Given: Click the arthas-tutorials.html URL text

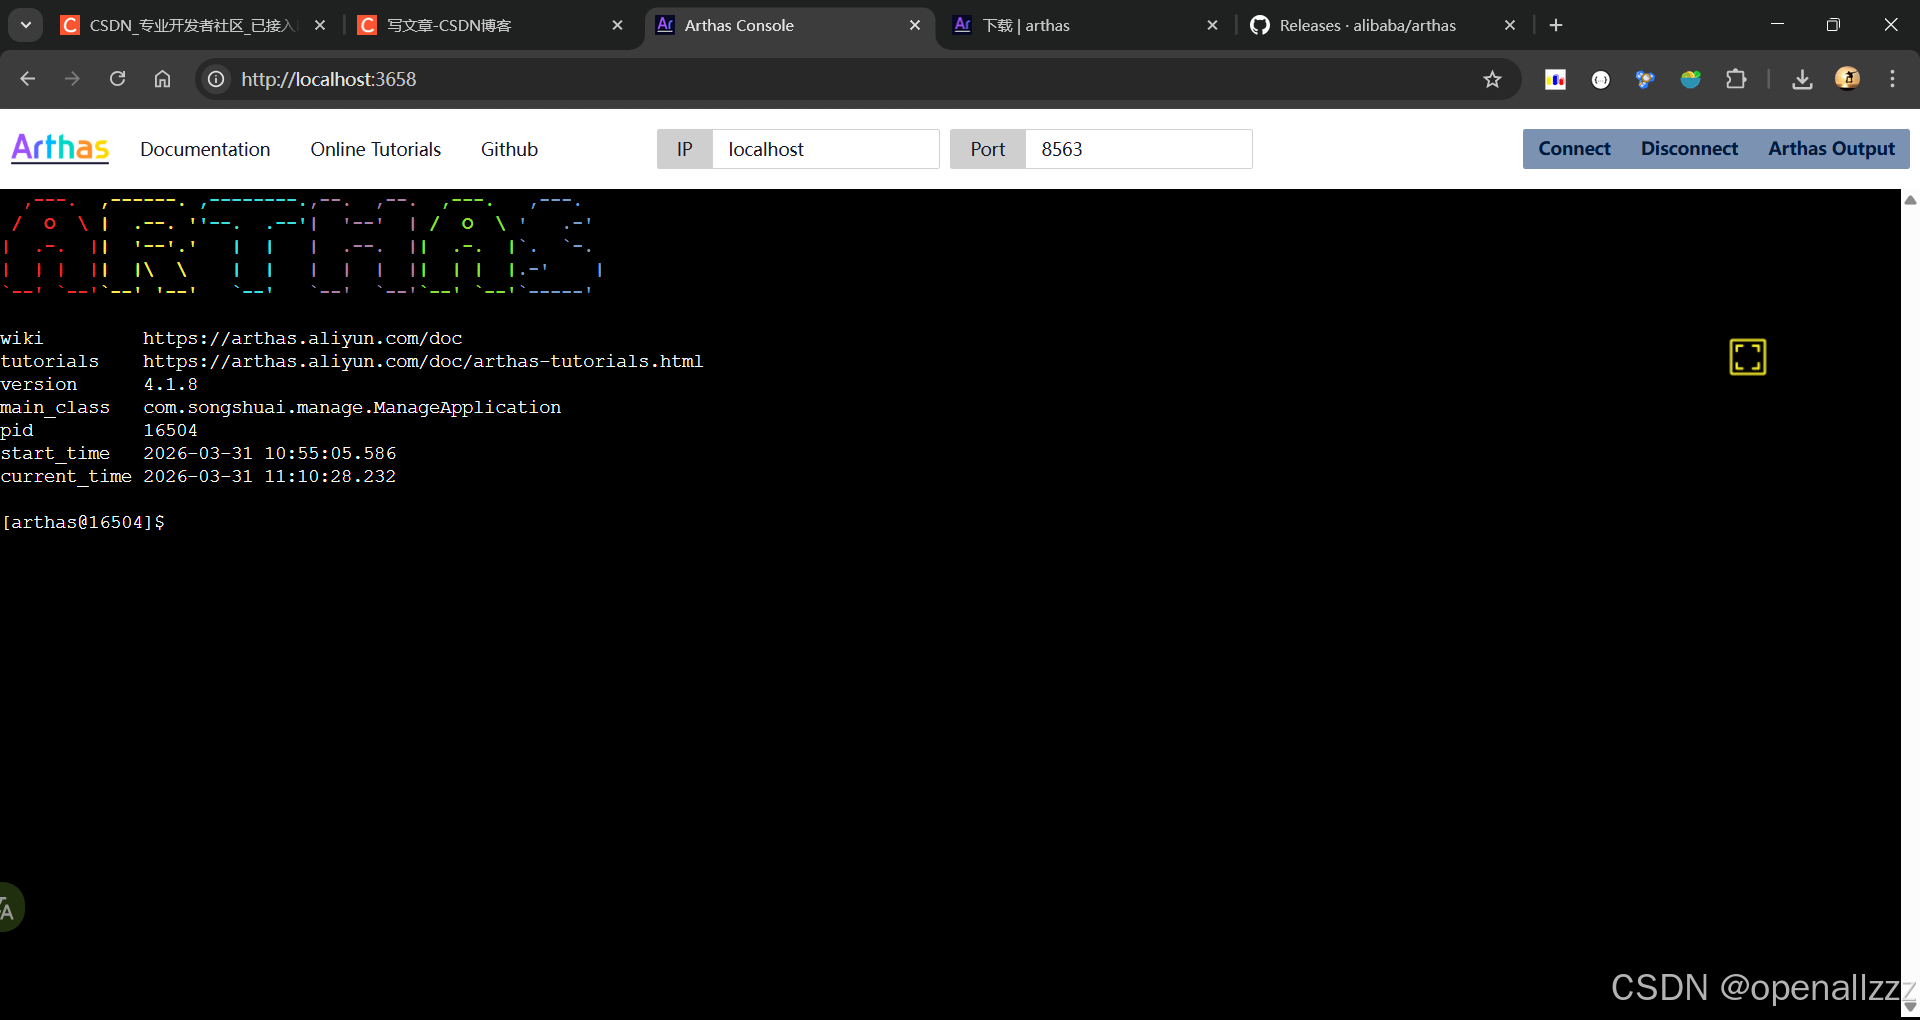Looking at the screenshot, I should (x=423, y=361).
